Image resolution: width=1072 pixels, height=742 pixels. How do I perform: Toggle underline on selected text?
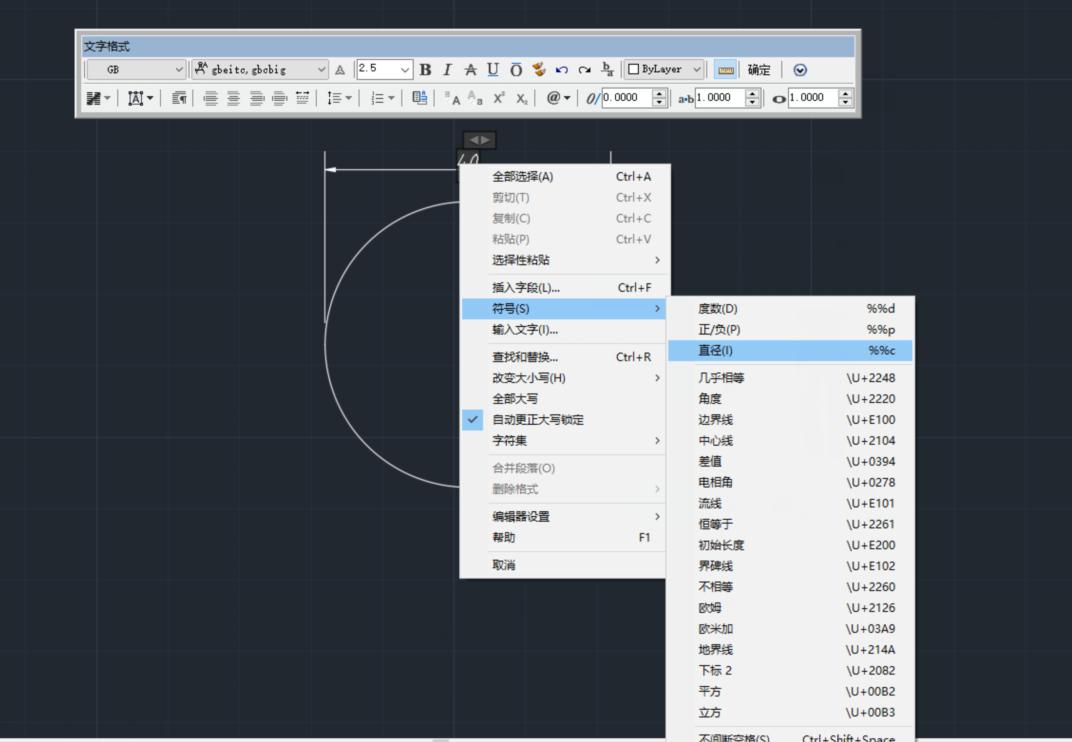pos(491,69)
